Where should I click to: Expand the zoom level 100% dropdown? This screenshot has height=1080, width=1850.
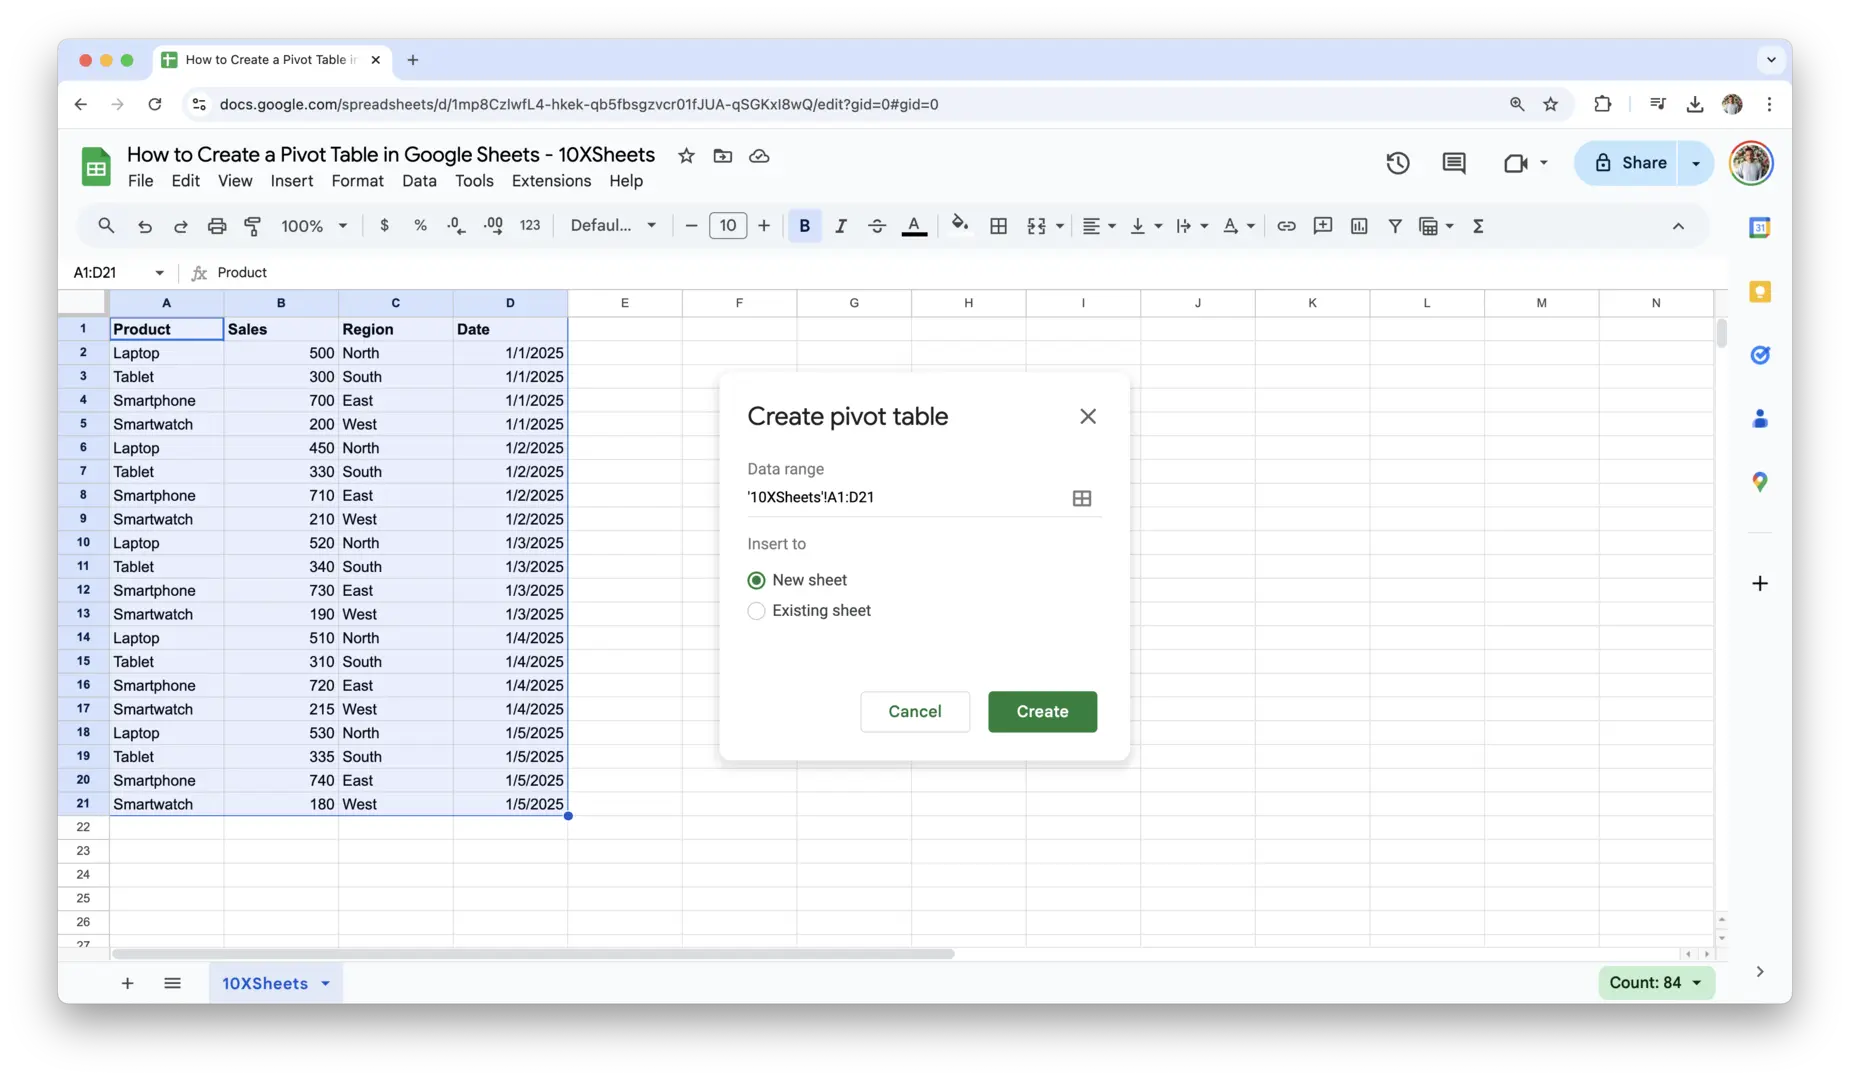[314, 226]
